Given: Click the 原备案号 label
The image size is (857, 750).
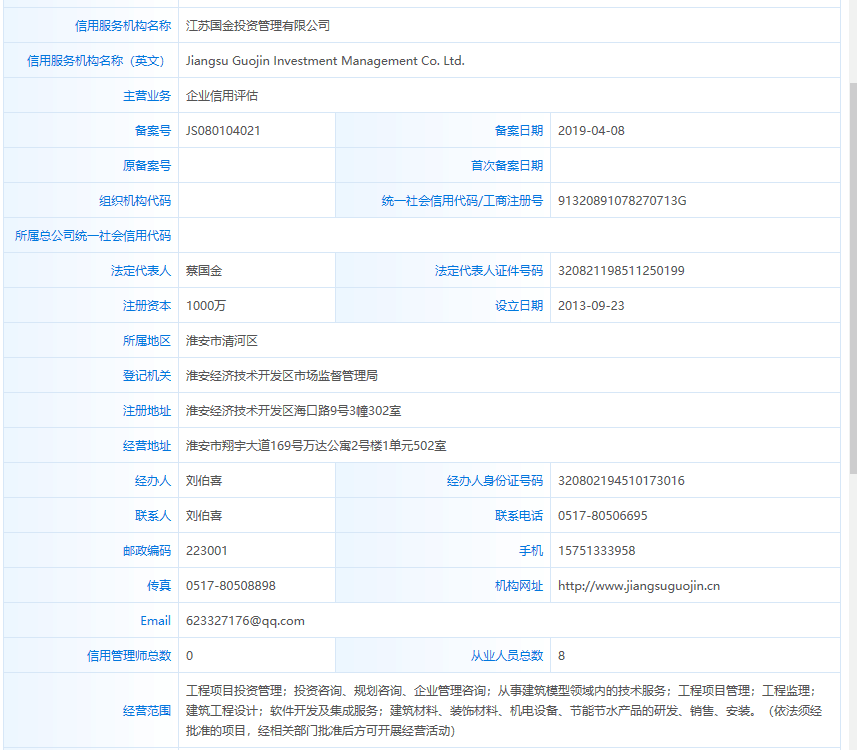Looking at the screenshot, I should [147, 166].
